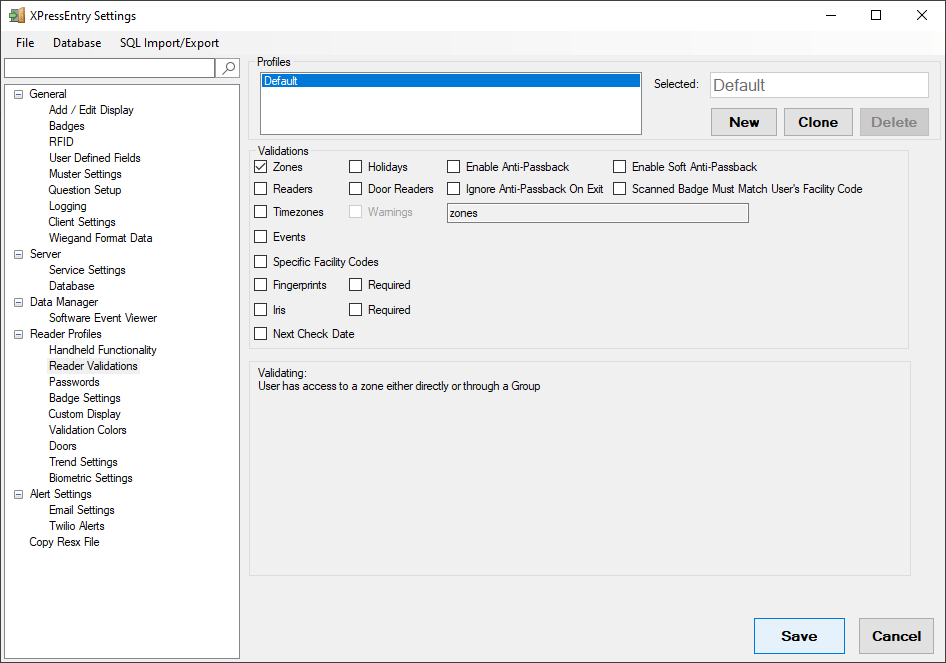The image size is (946, 663).
Task: Collapse the Alert Settings tree node
Action: (19, 494)
